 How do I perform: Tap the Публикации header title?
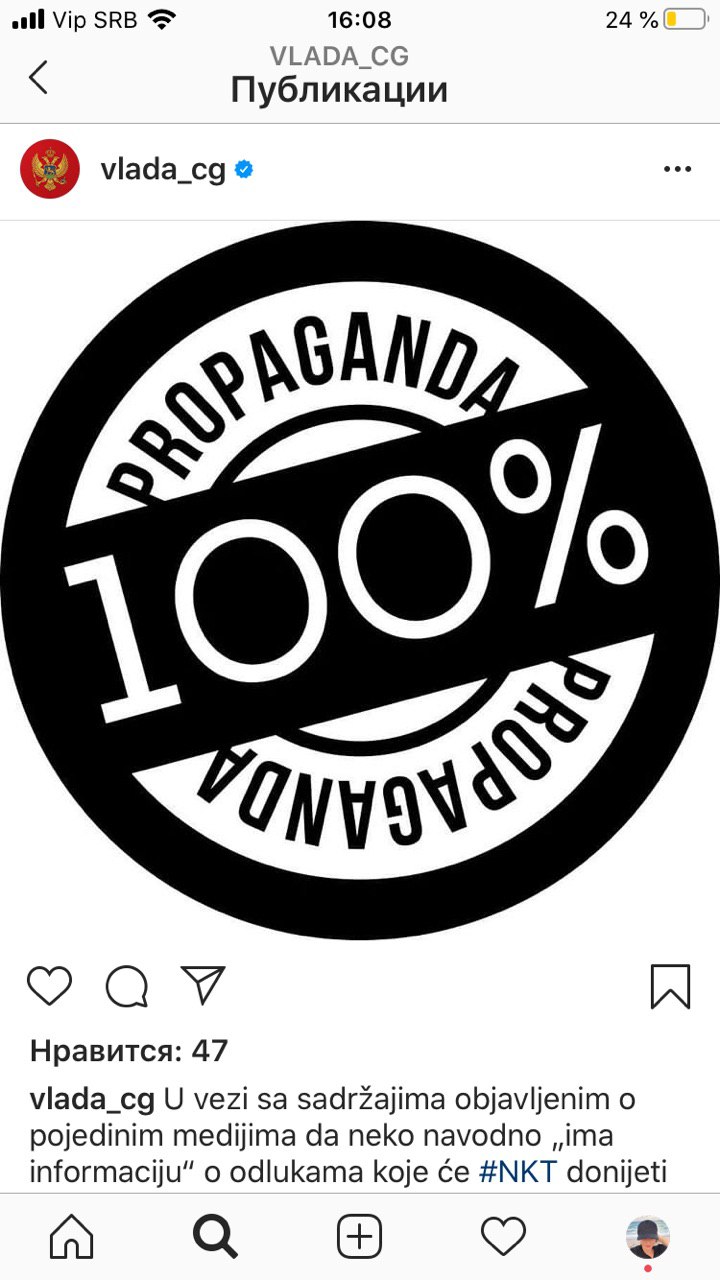click(x=339, y=90)
